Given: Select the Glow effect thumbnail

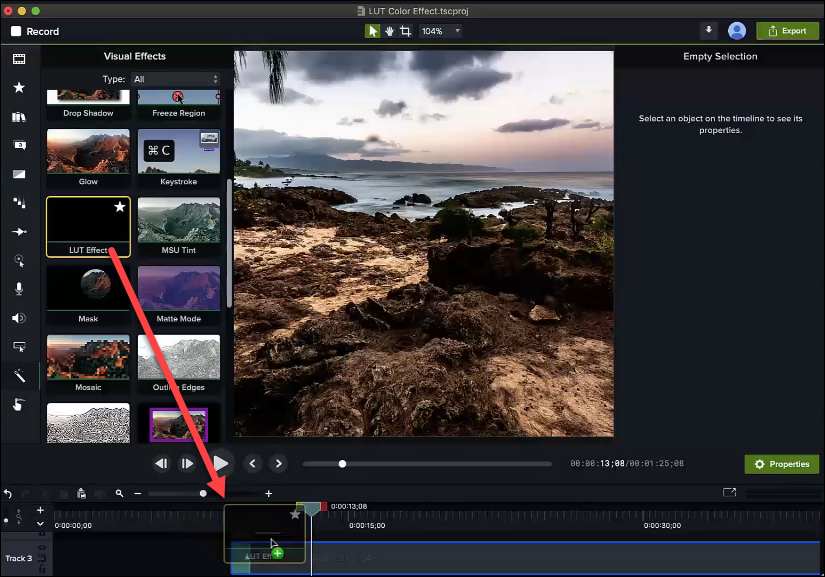Looking at the screenshot, I should [88, 152].
